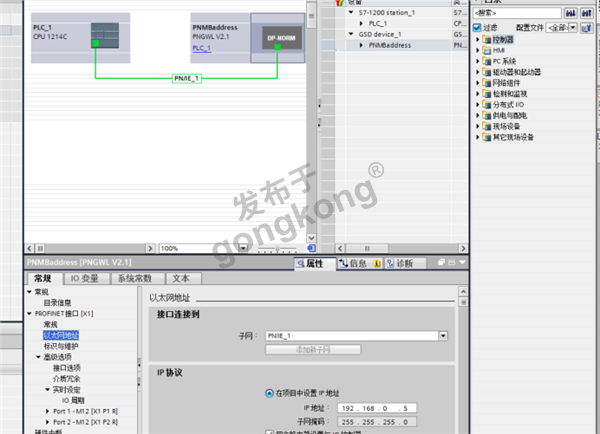Select the PN/IE_1 network label
This screenshot has height=434, width=600.
pyautogui.click(x=186, y=78)
